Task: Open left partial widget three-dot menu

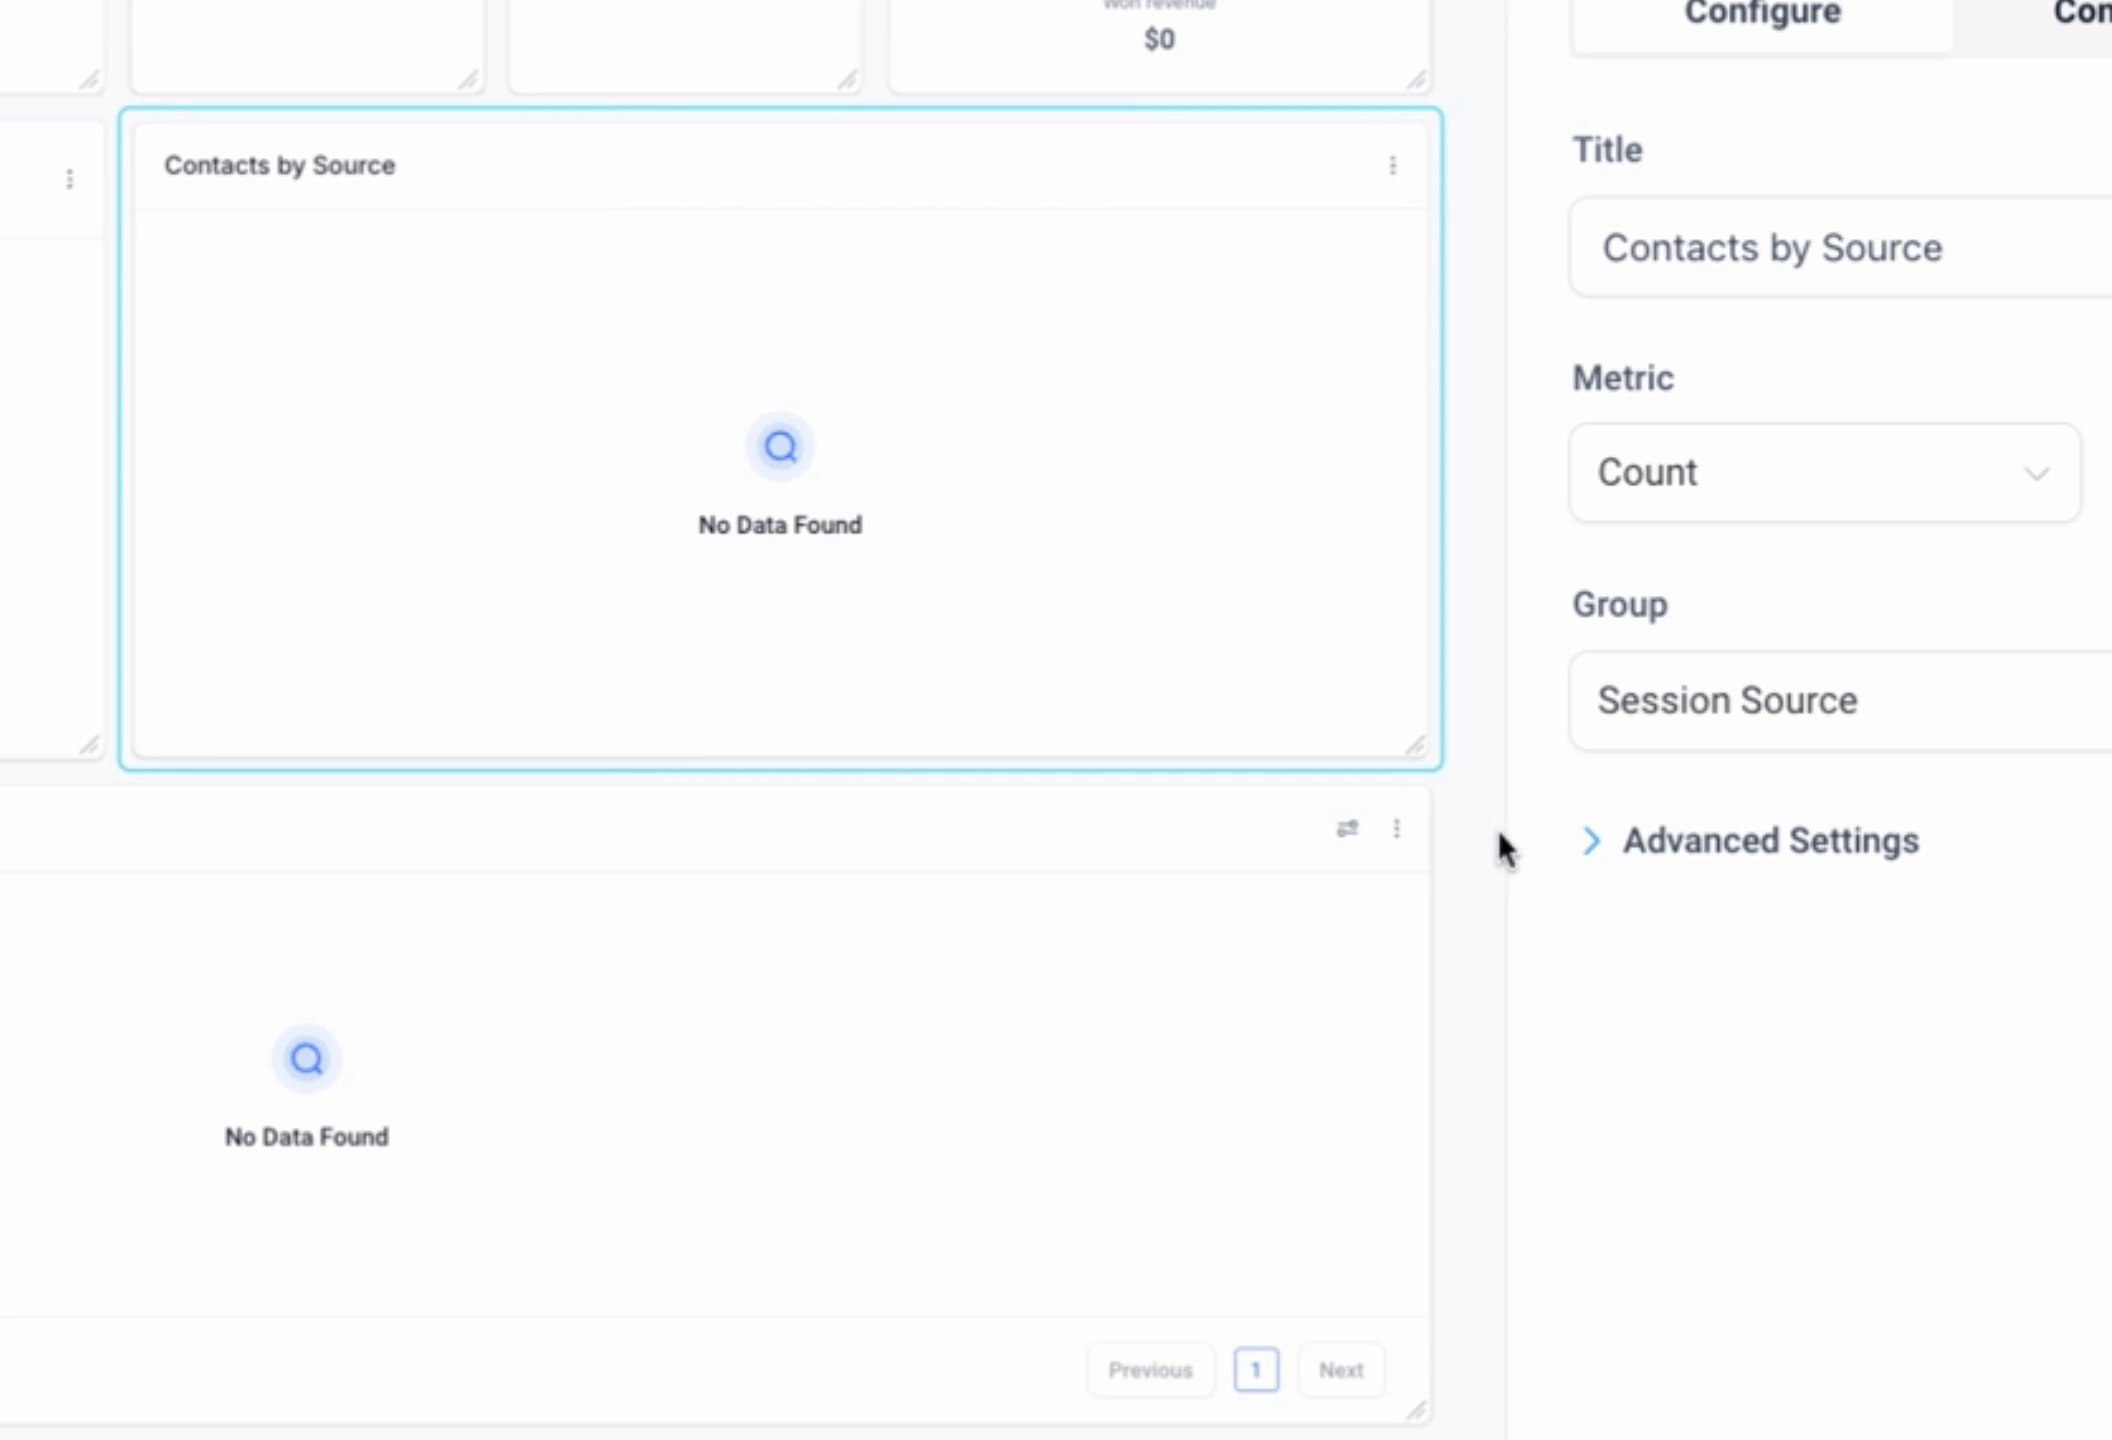Action: click(x=69, y=179)
